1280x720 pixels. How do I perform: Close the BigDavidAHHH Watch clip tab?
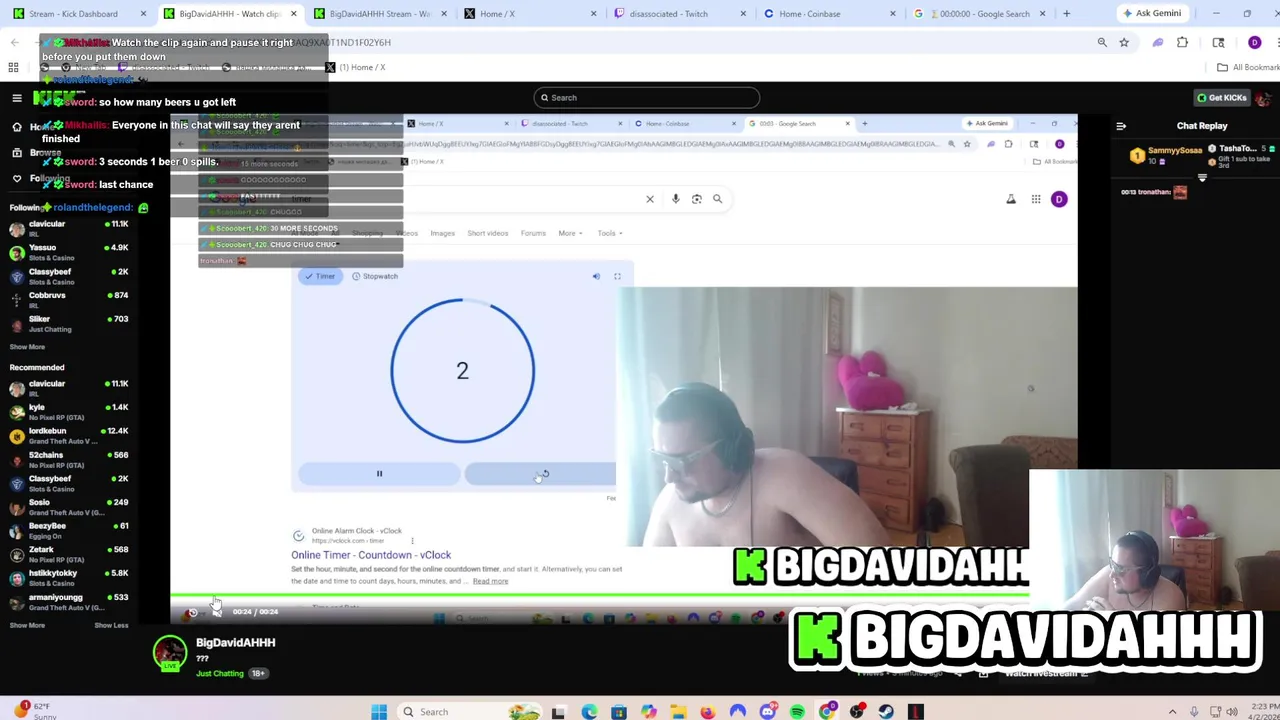click(293, 14)
